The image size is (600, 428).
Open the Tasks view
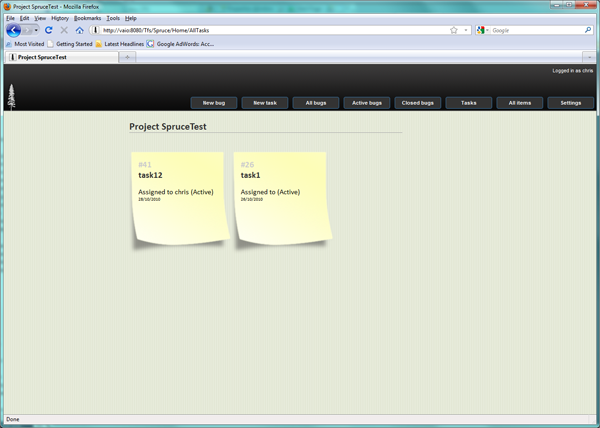[469, 103]
